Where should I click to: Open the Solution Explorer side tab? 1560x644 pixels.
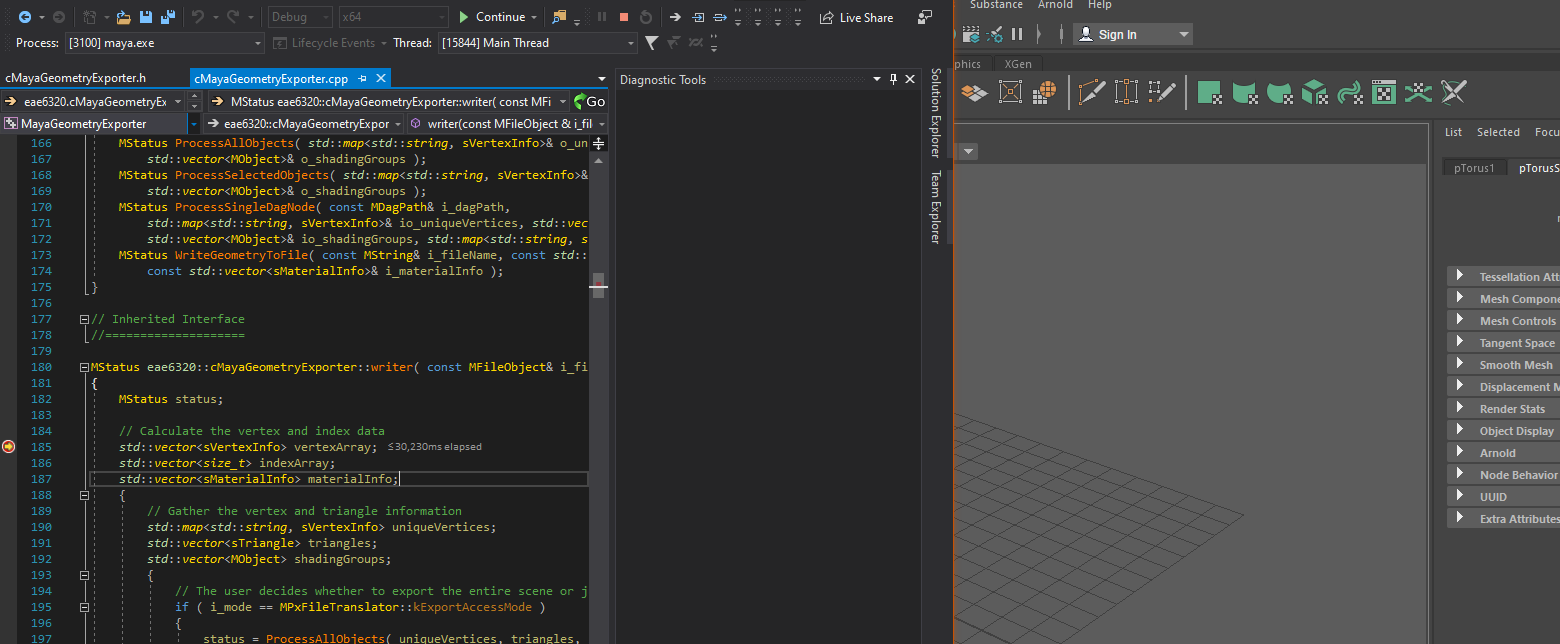pyautogui.click(x=936, y=113)
